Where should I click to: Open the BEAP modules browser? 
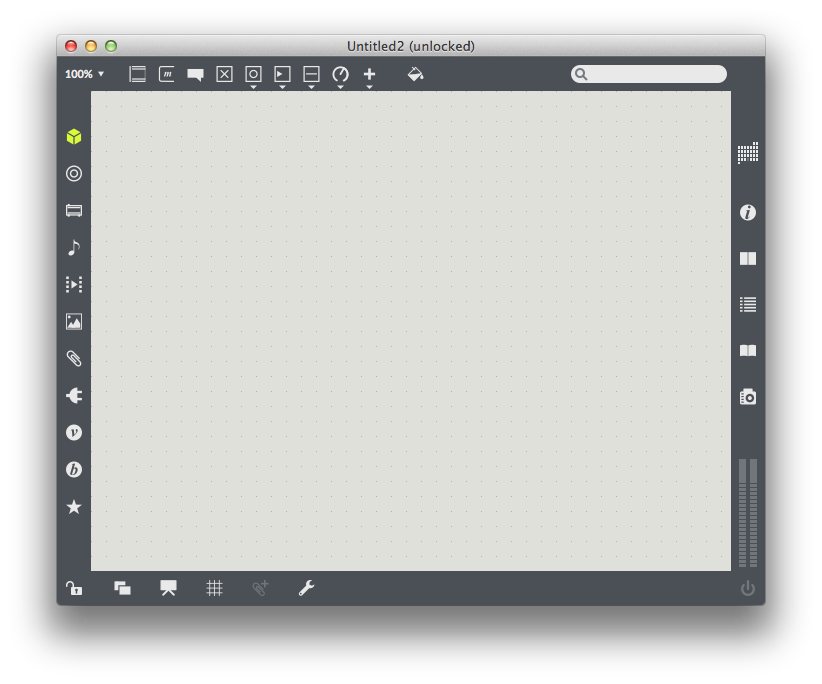(x=74, y=469)
